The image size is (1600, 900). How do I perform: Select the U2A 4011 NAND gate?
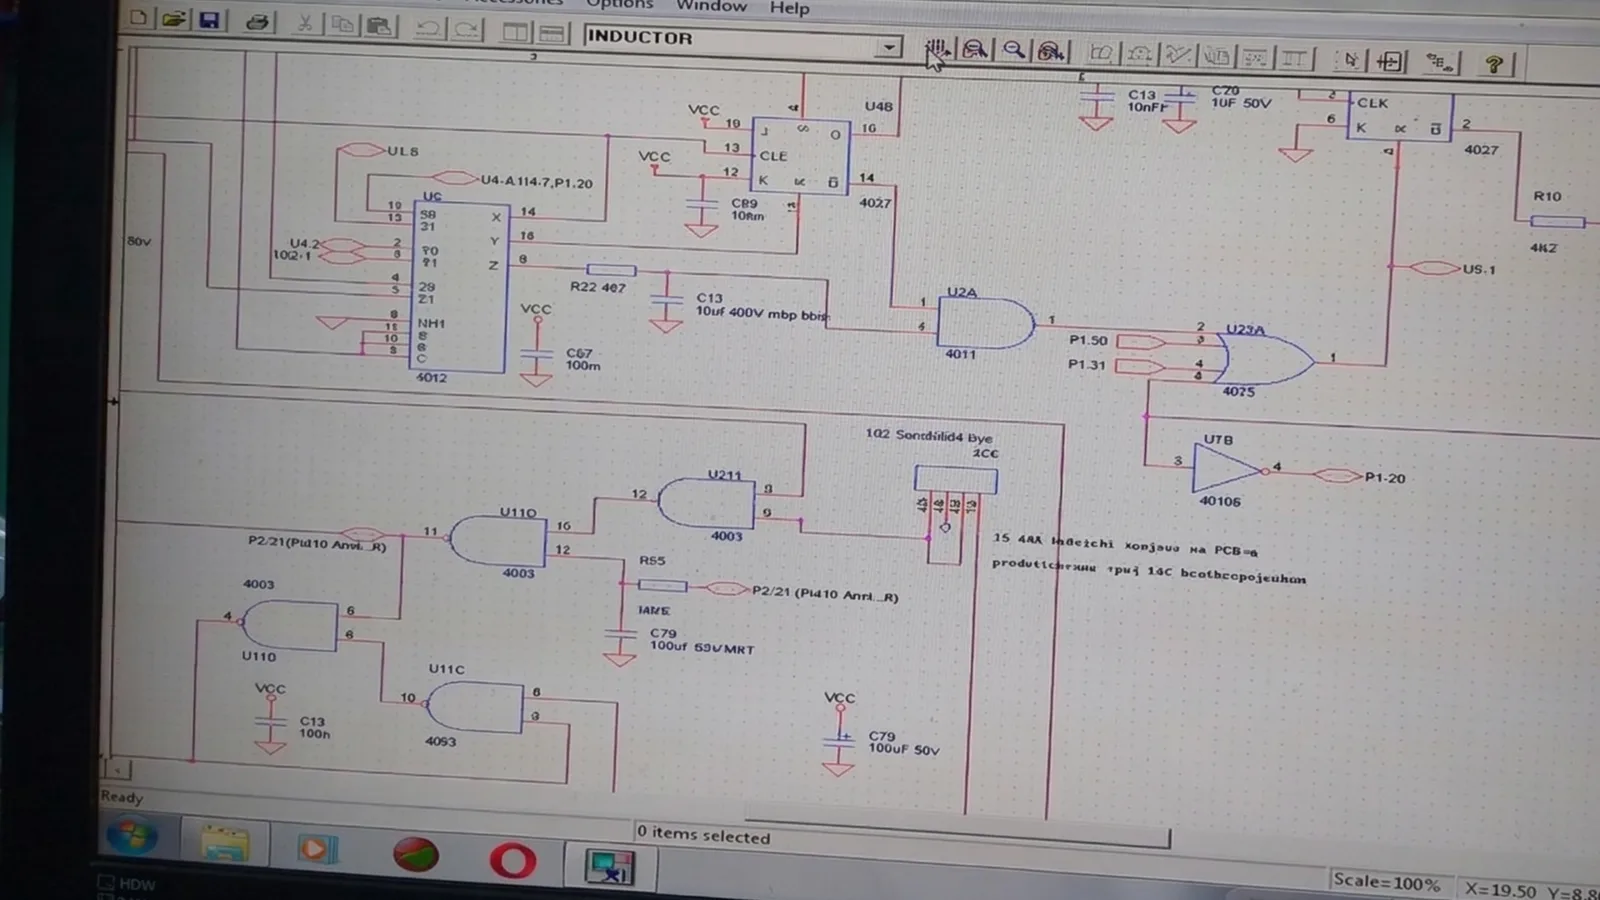[x=985, y=324]
